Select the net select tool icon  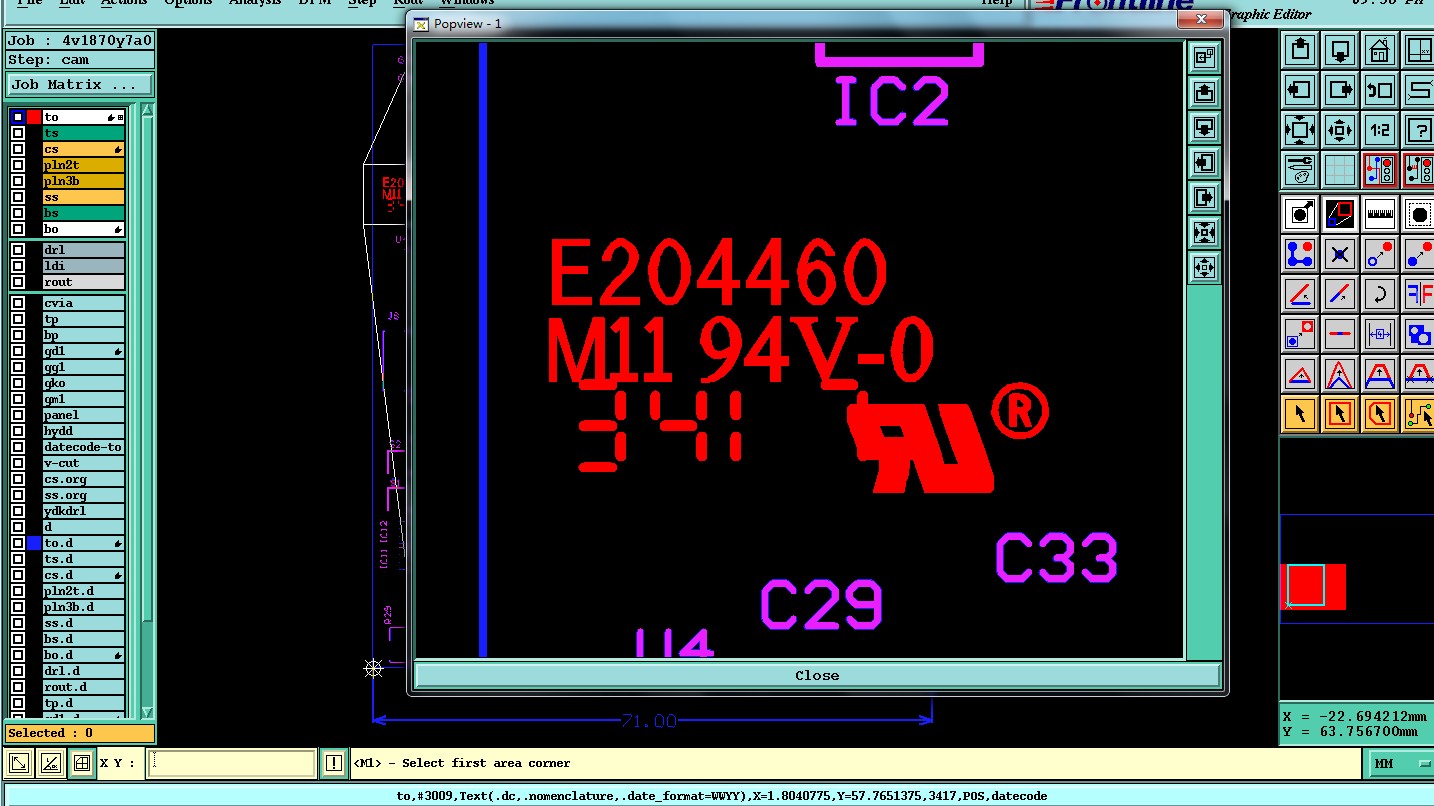tap(1418, 413)
